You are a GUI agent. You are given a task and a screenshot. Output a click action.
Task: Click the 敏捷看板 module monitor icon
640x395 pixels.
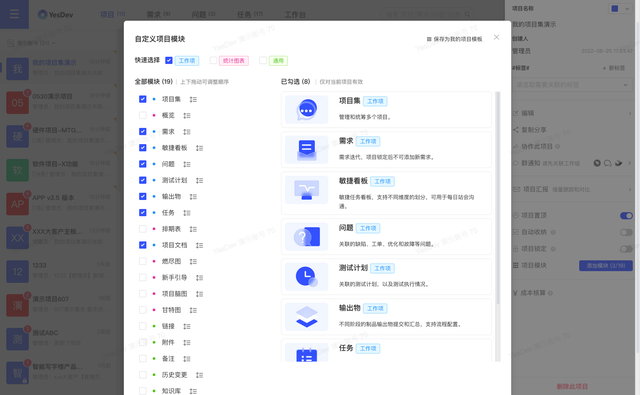307,190
